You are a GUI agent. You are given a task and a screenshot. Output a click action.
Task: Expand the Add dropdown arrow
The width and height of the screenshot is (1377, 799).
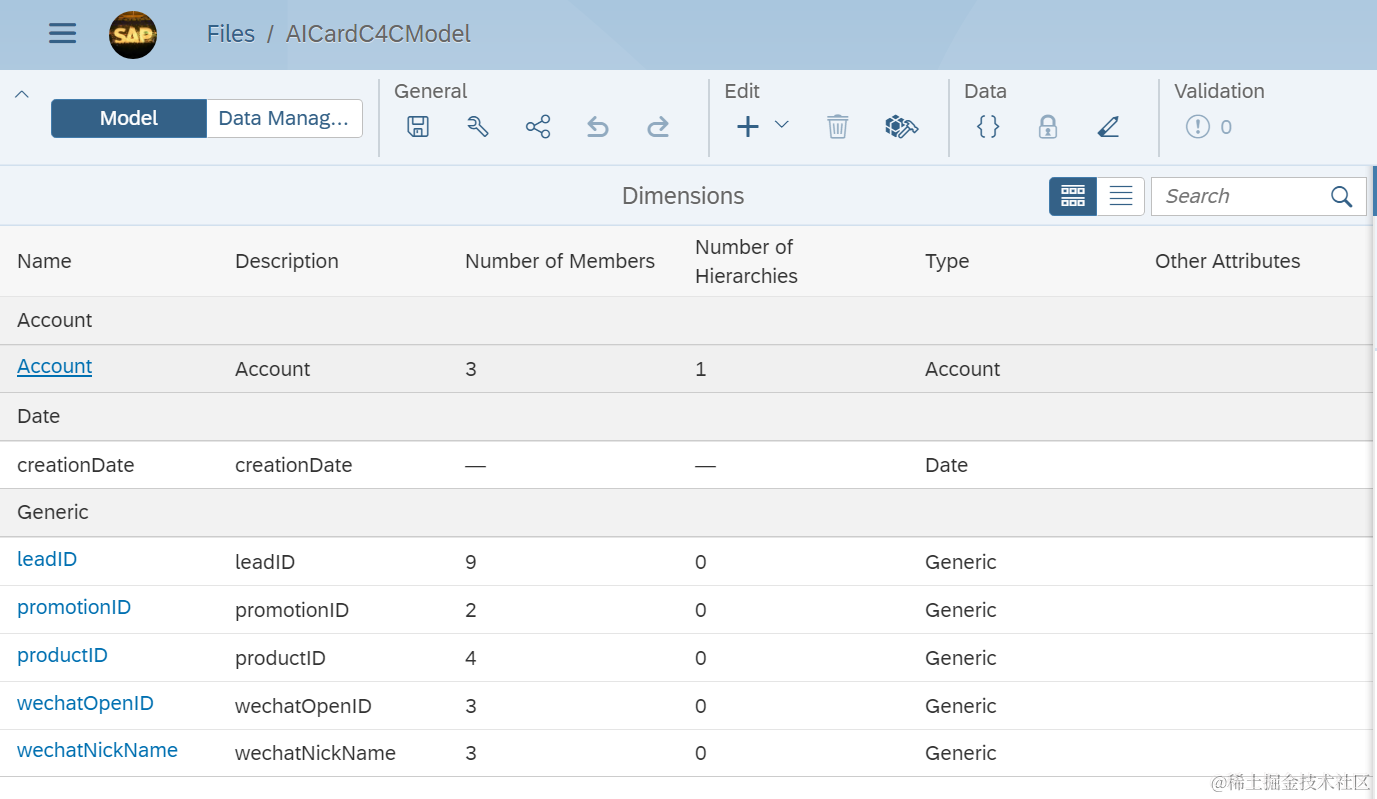(782, 125)
